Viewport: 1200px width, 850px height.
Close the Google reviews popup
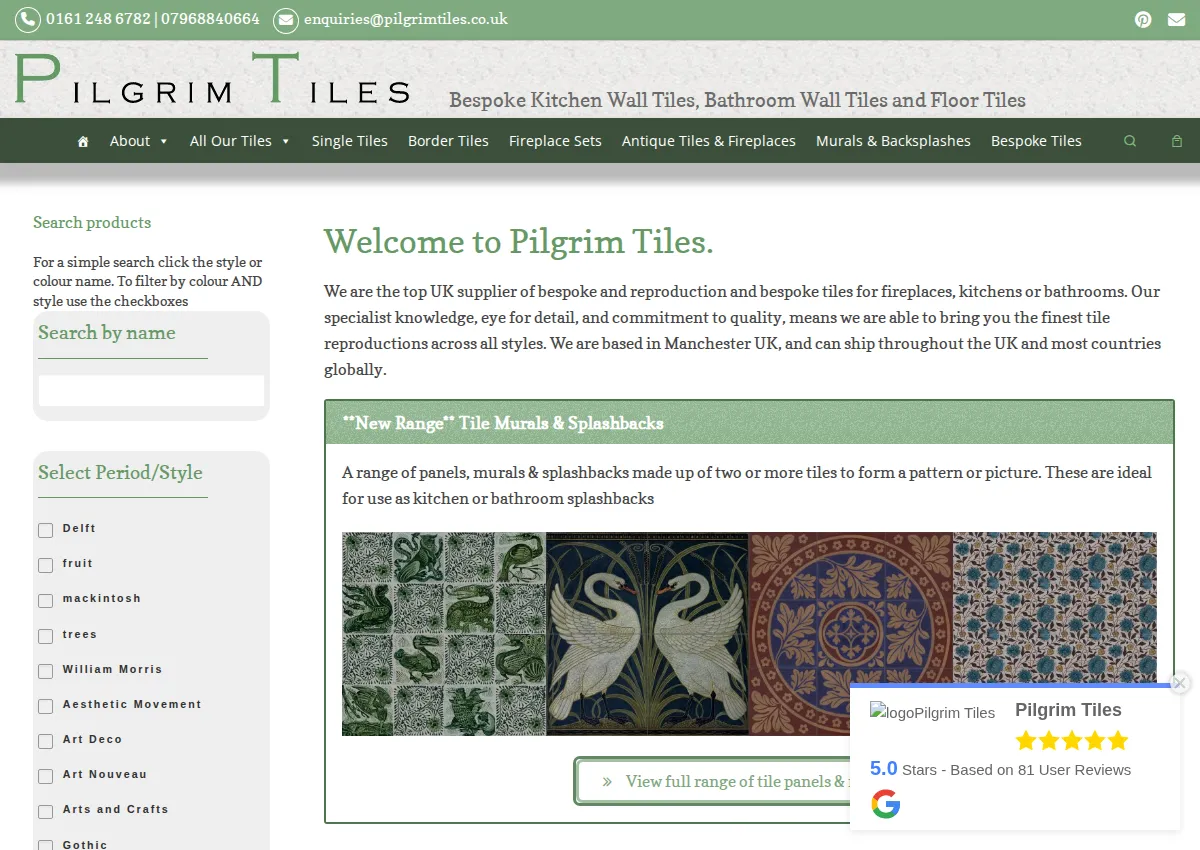pos(1180,683)
